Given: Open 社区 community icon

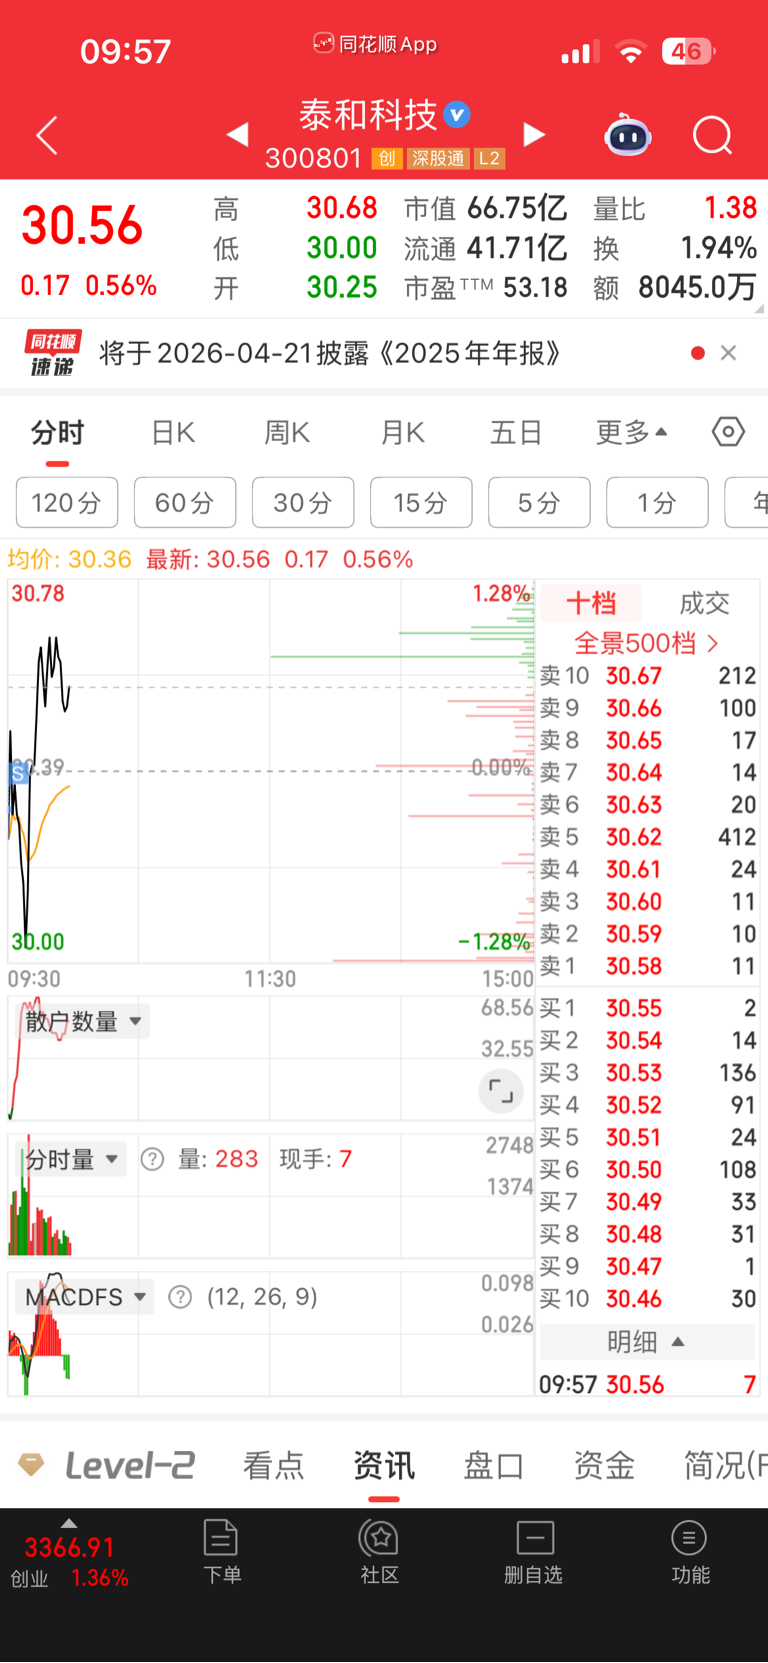Looking at the screenshot, I should click(x=380, y=1551).
